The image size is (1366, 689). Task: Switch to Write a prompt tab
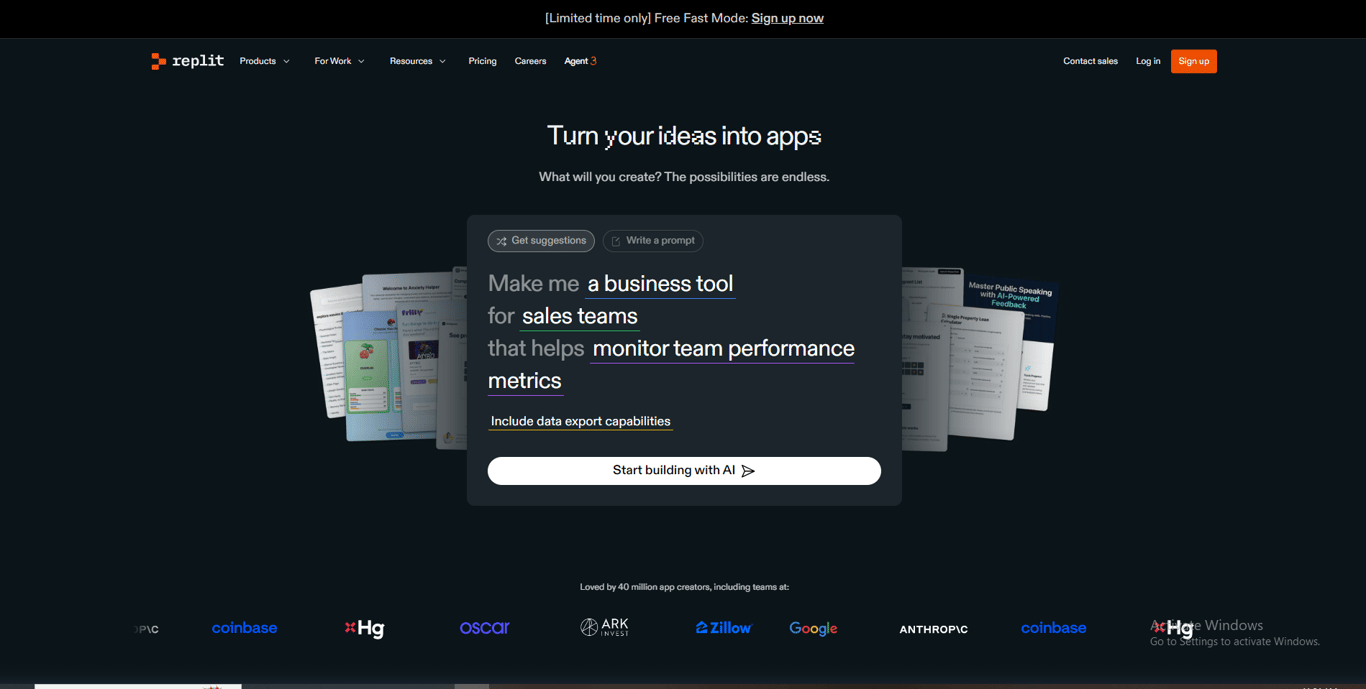coord(653,241)
